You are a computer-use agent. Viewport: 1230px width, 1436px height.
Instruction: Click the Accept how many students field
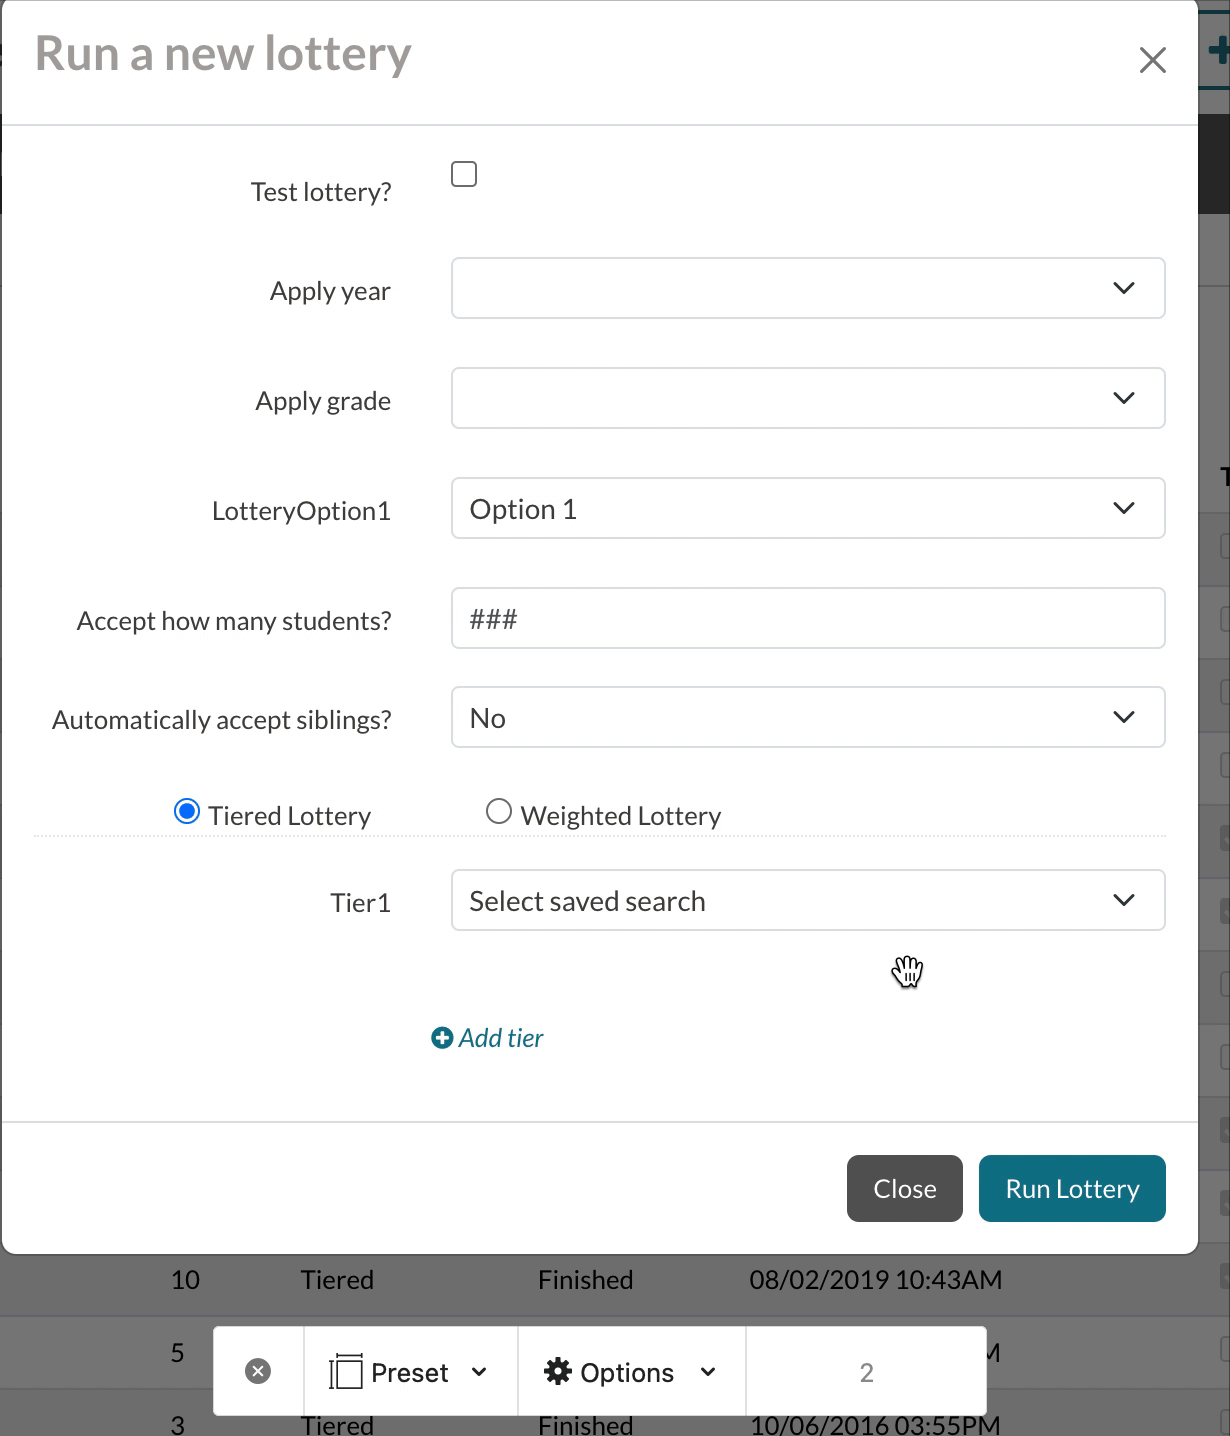[x=807, y=618]
